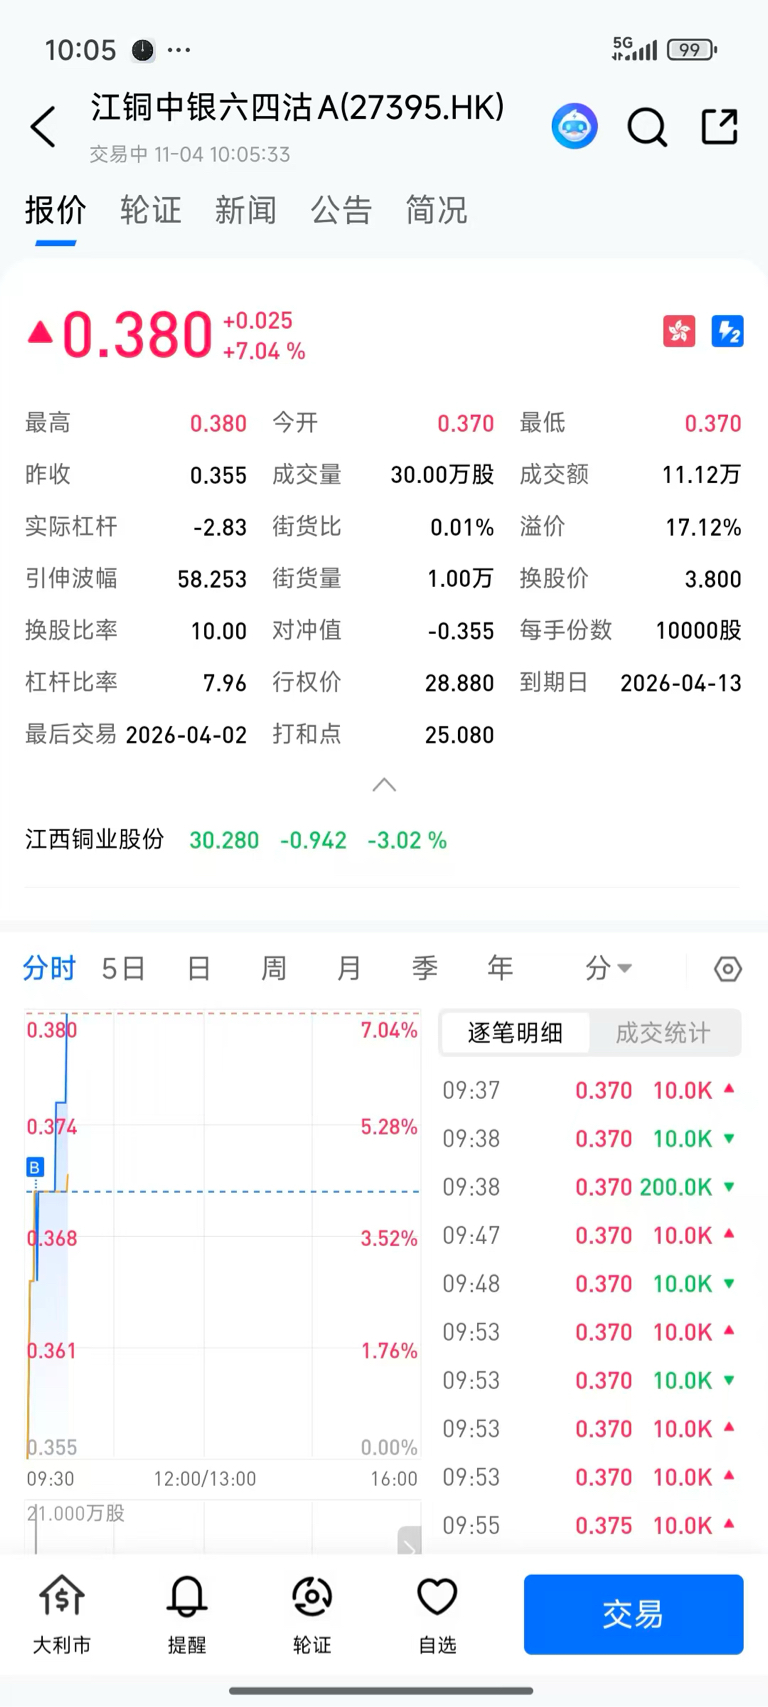Tap 成交额 value 11.12万
The height and width of the screenshot is (1707, 768).
coord(701,475)
